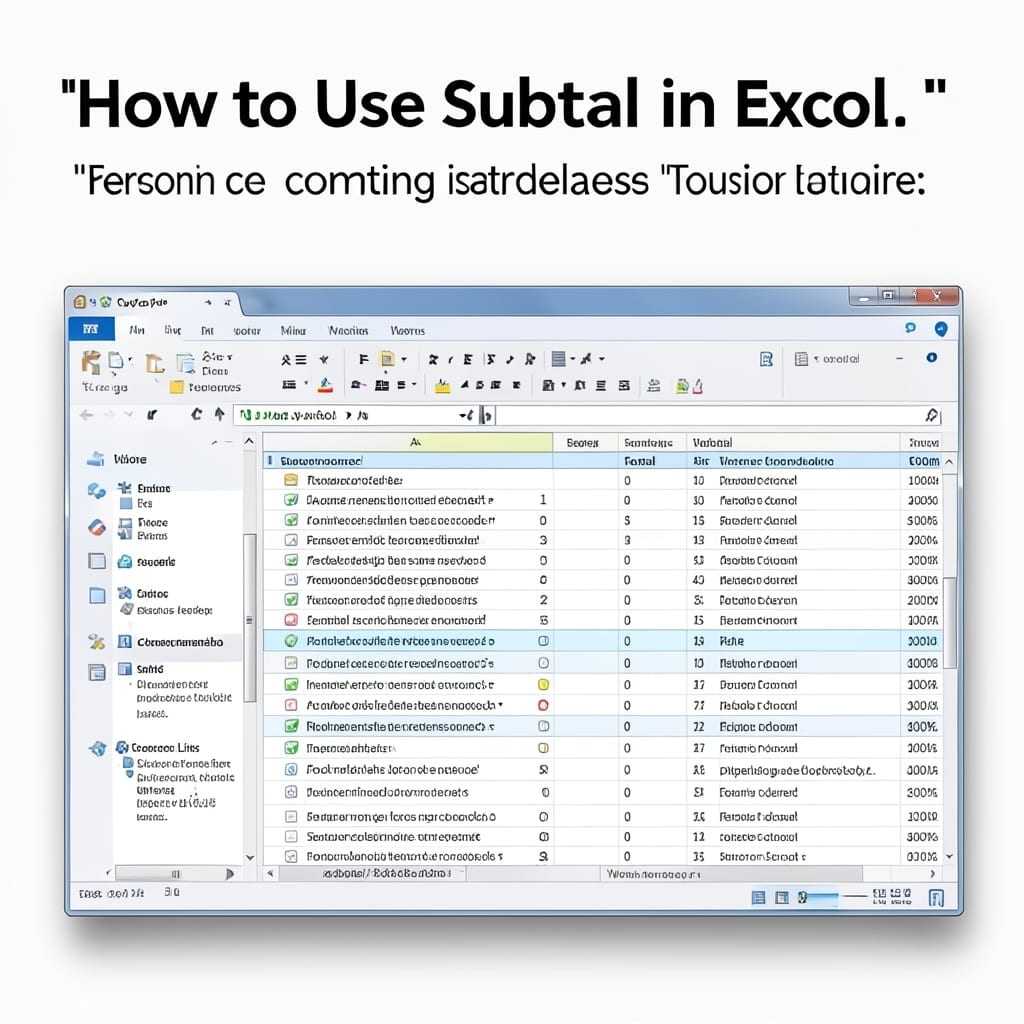Toggle checkbox on row reading Foomy Oderrerd
Screen dimensions: 1024x1024
click(x=291, y=792)
